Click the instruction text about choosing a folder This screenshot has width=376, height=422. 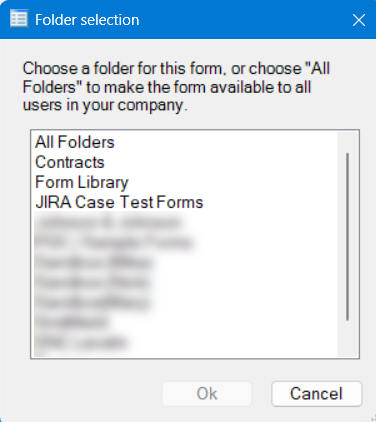click(176, 87)
